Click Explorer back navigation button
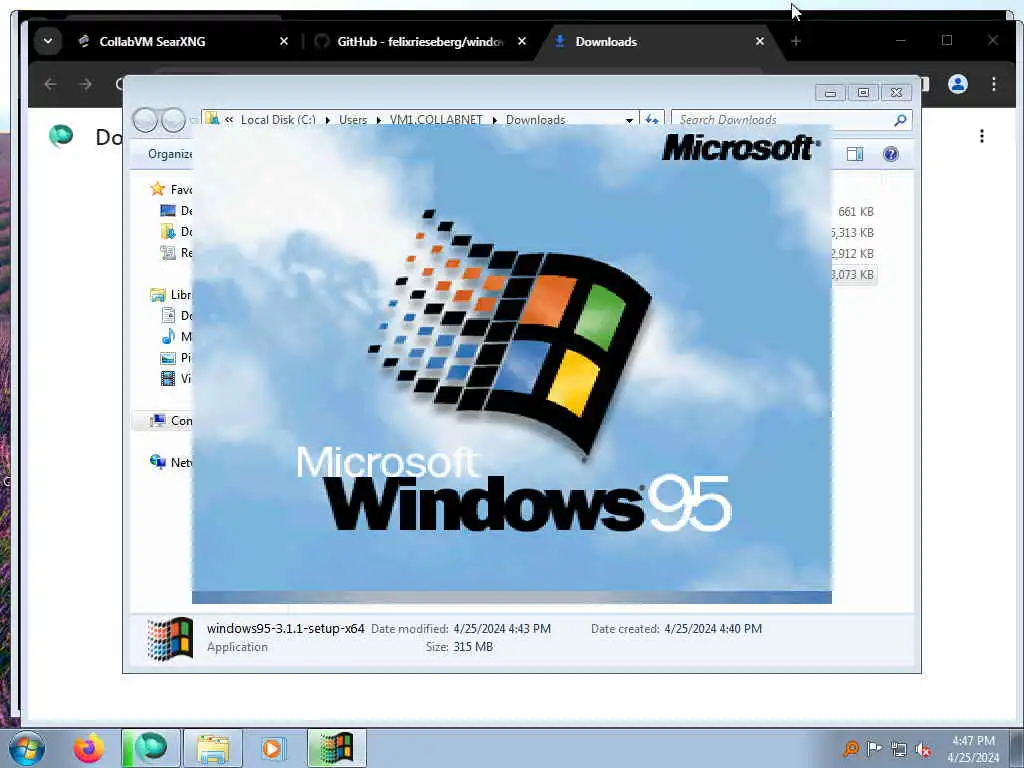This screenshot has height=768, width=1024. click(145, 120)
